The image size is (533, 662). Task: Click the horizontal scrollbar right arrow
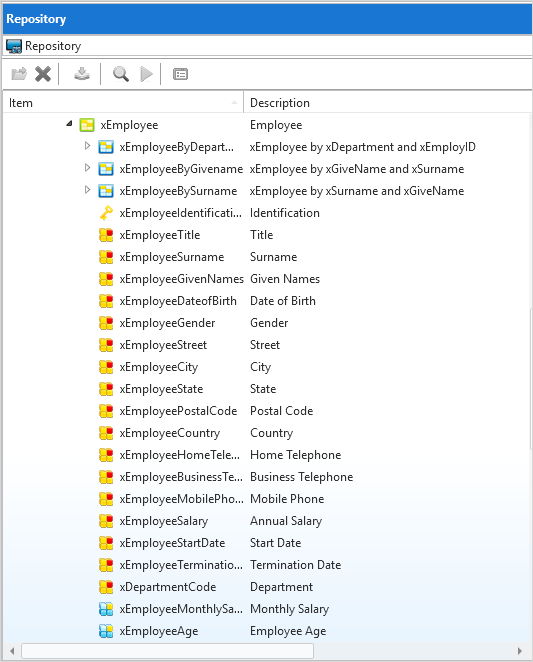(x=520, y=651)
